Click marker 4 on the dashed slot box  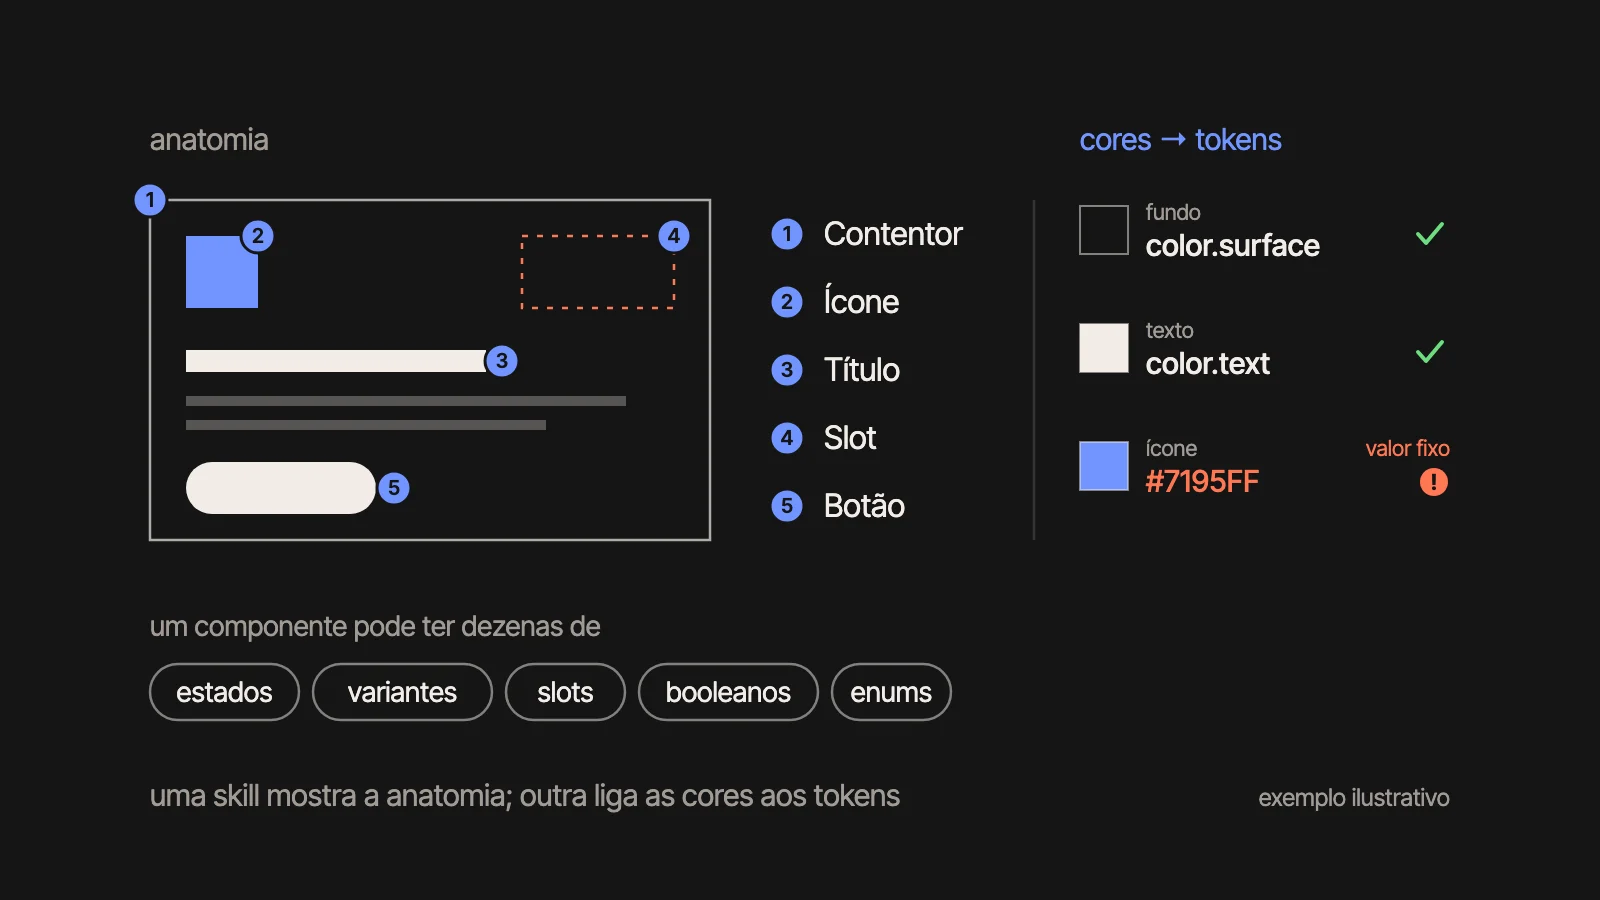click(674, 236)
